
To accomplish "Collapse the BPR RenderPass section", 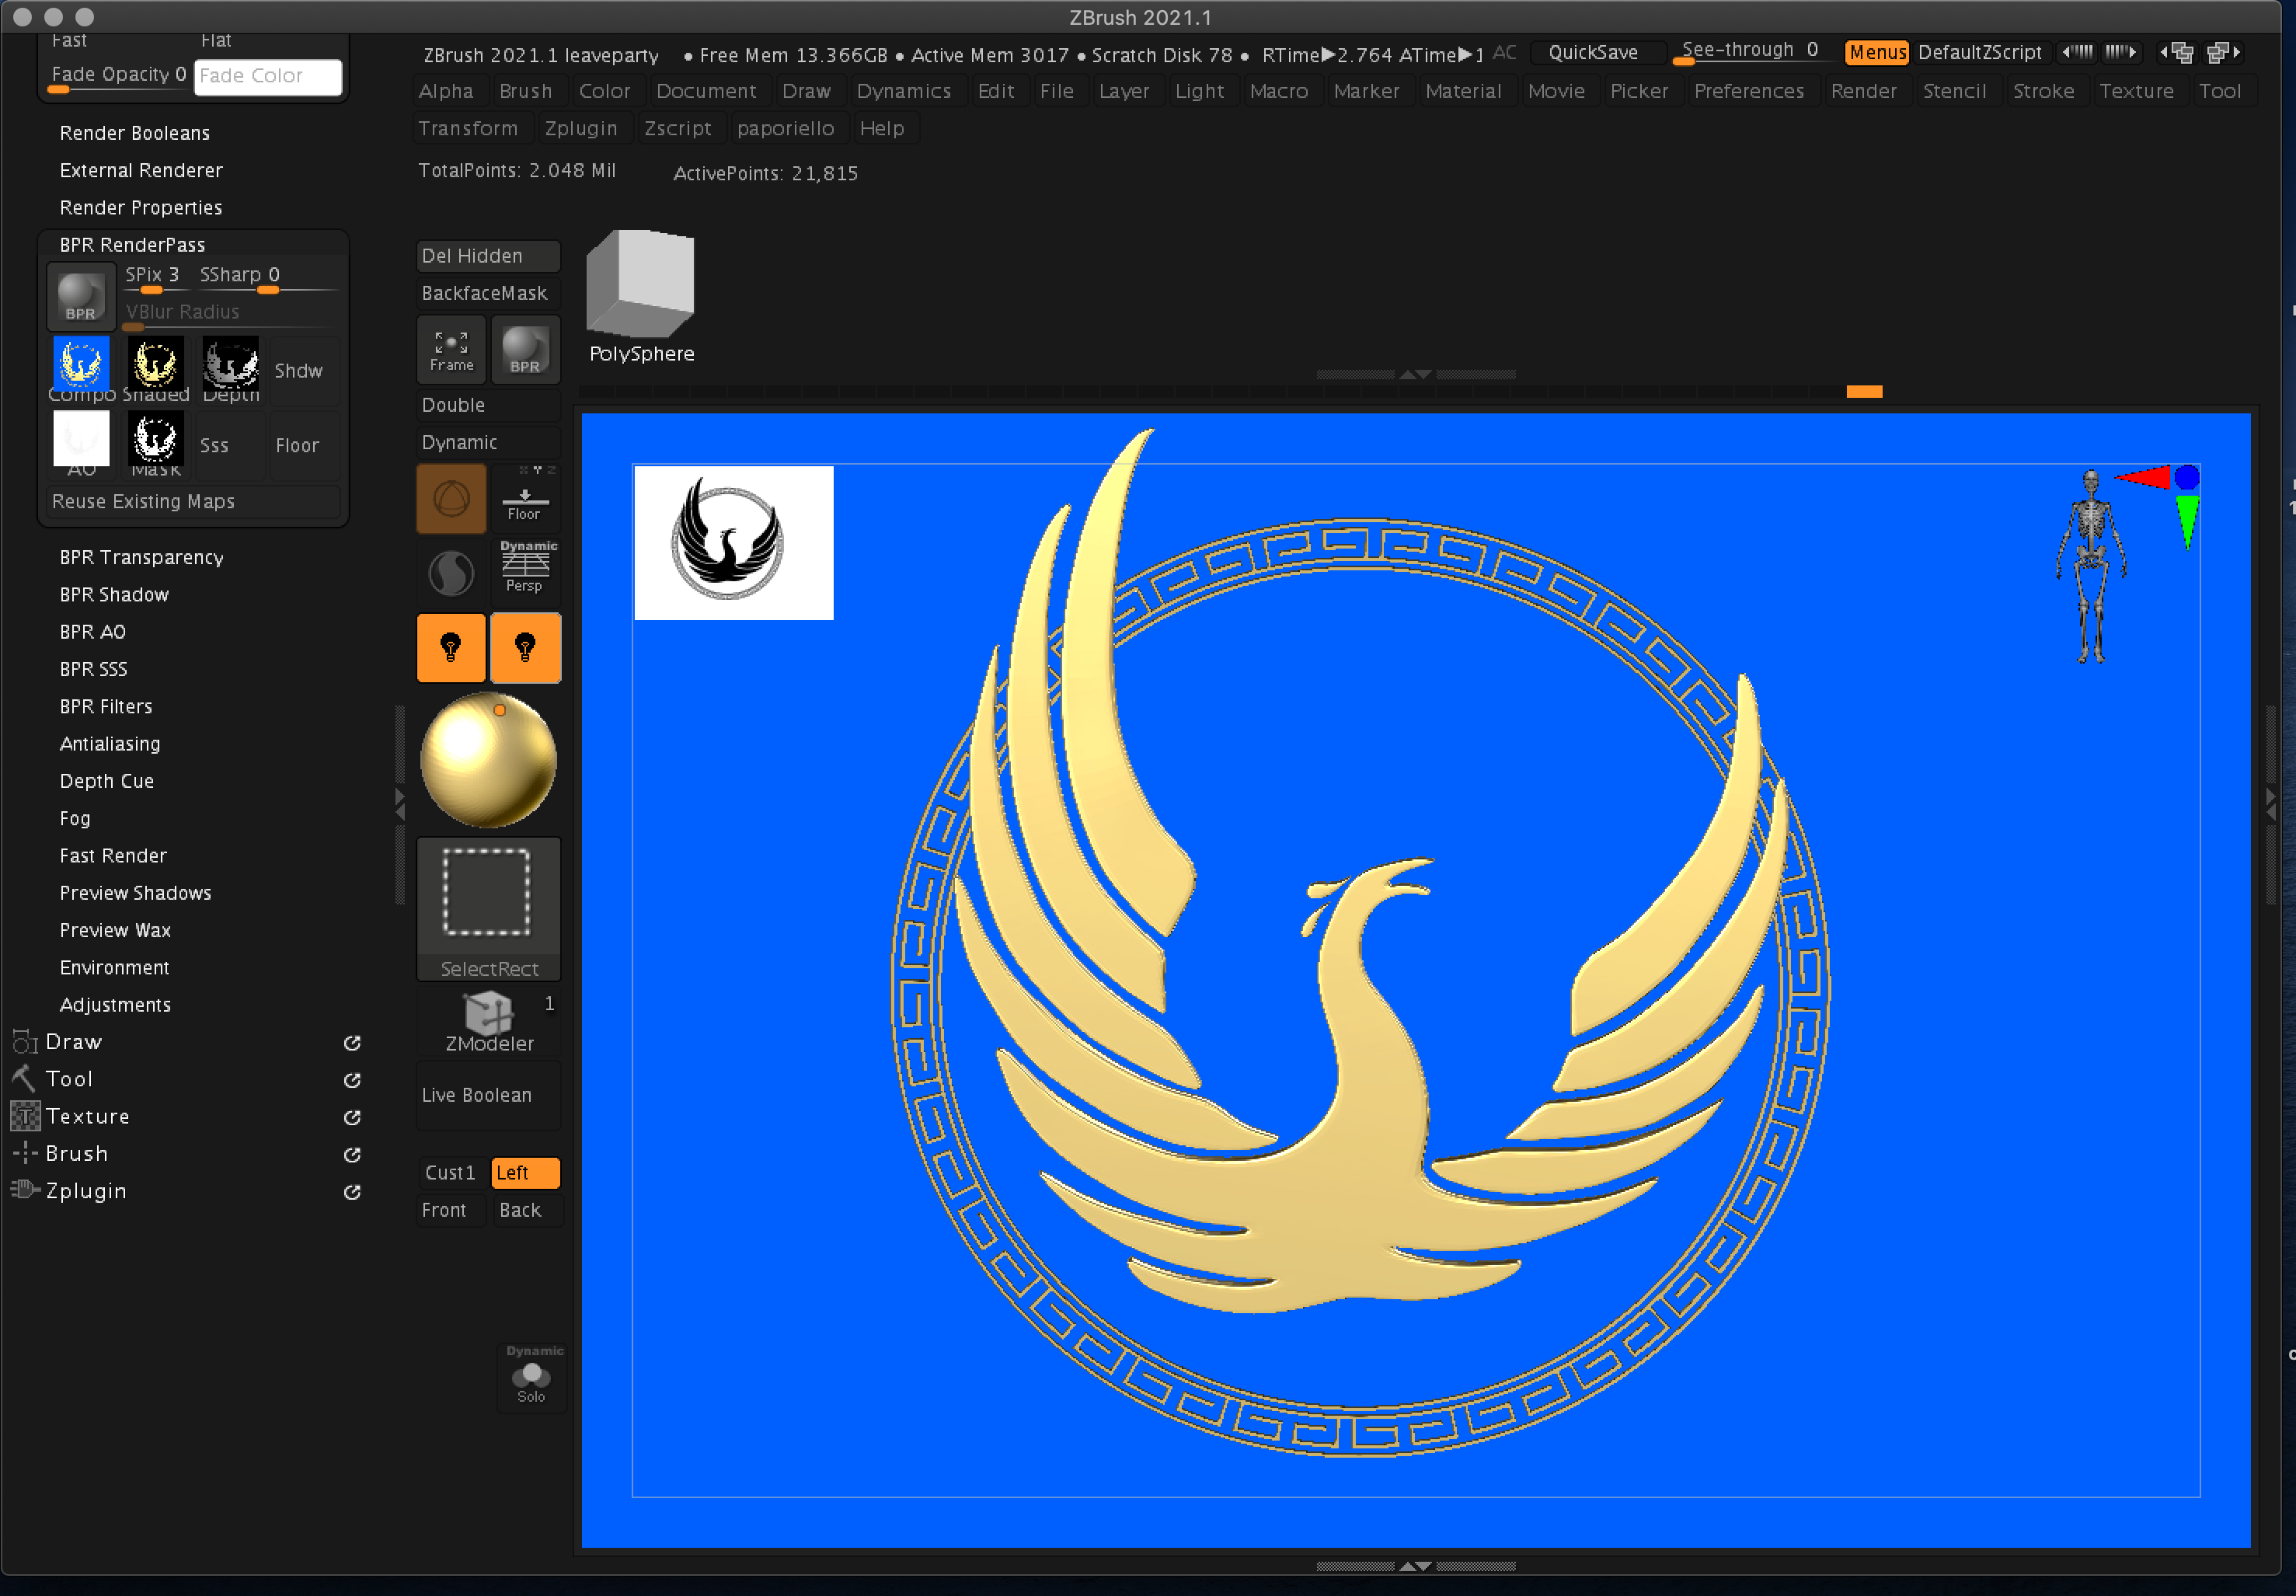I will [x=132, y=244].
